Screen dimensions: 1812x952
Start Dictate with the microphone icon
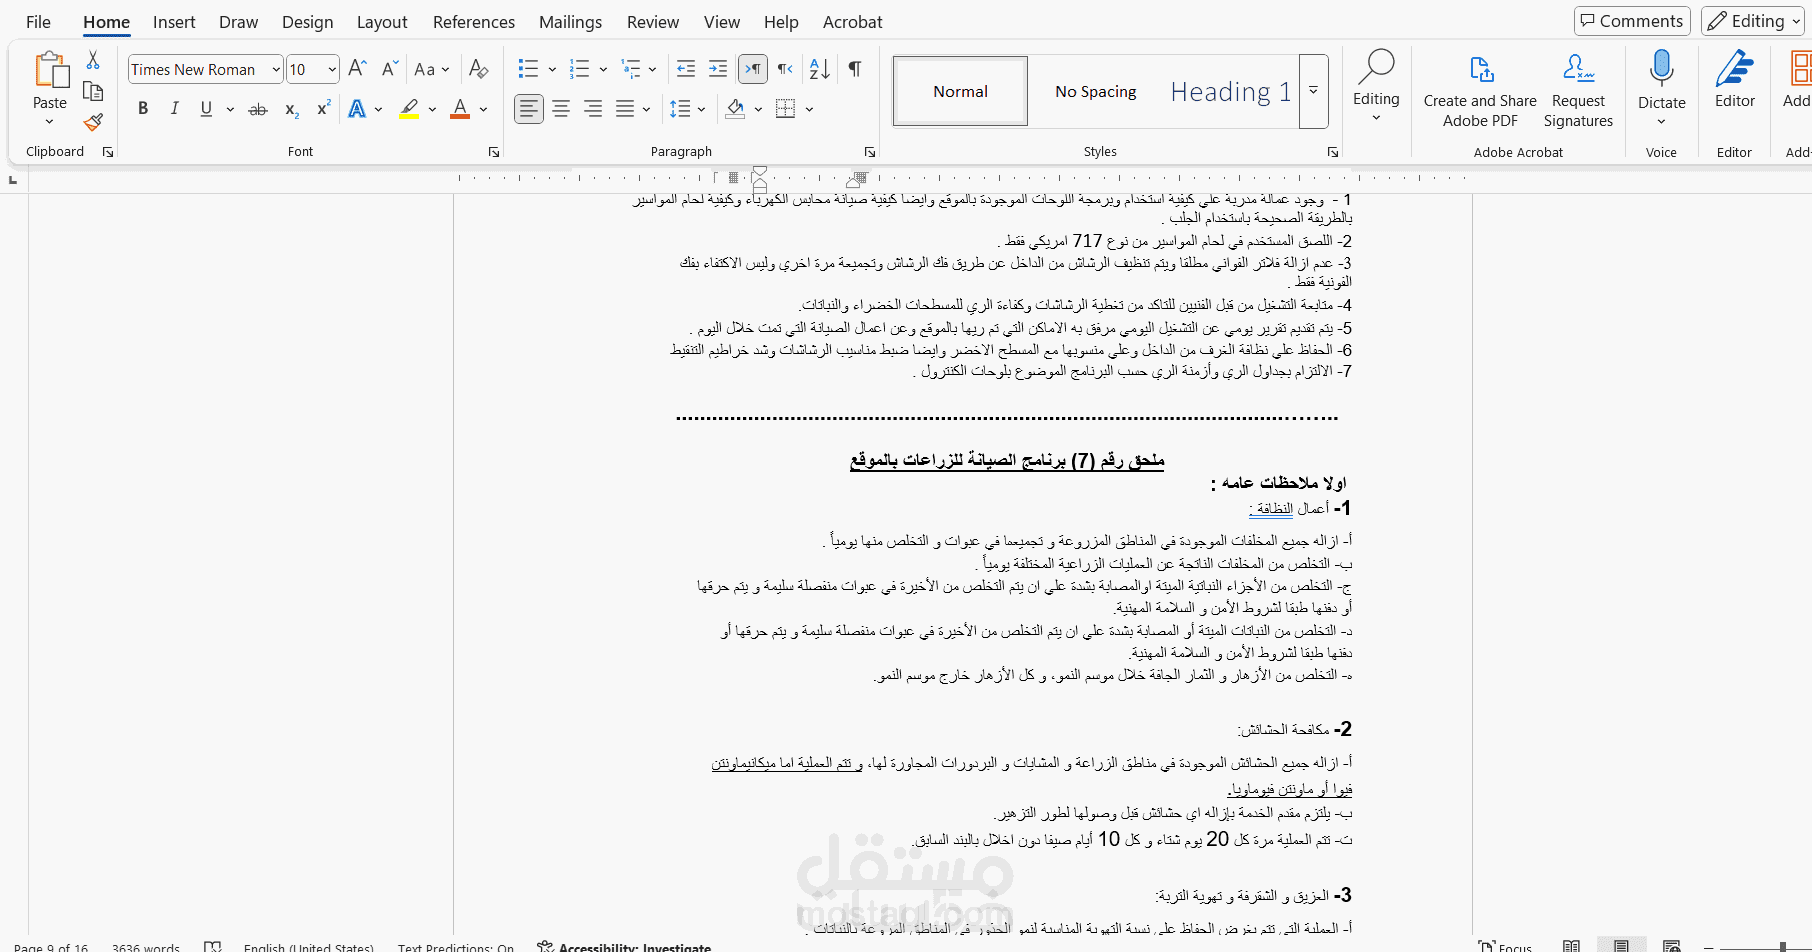[x=1662, y=69]
